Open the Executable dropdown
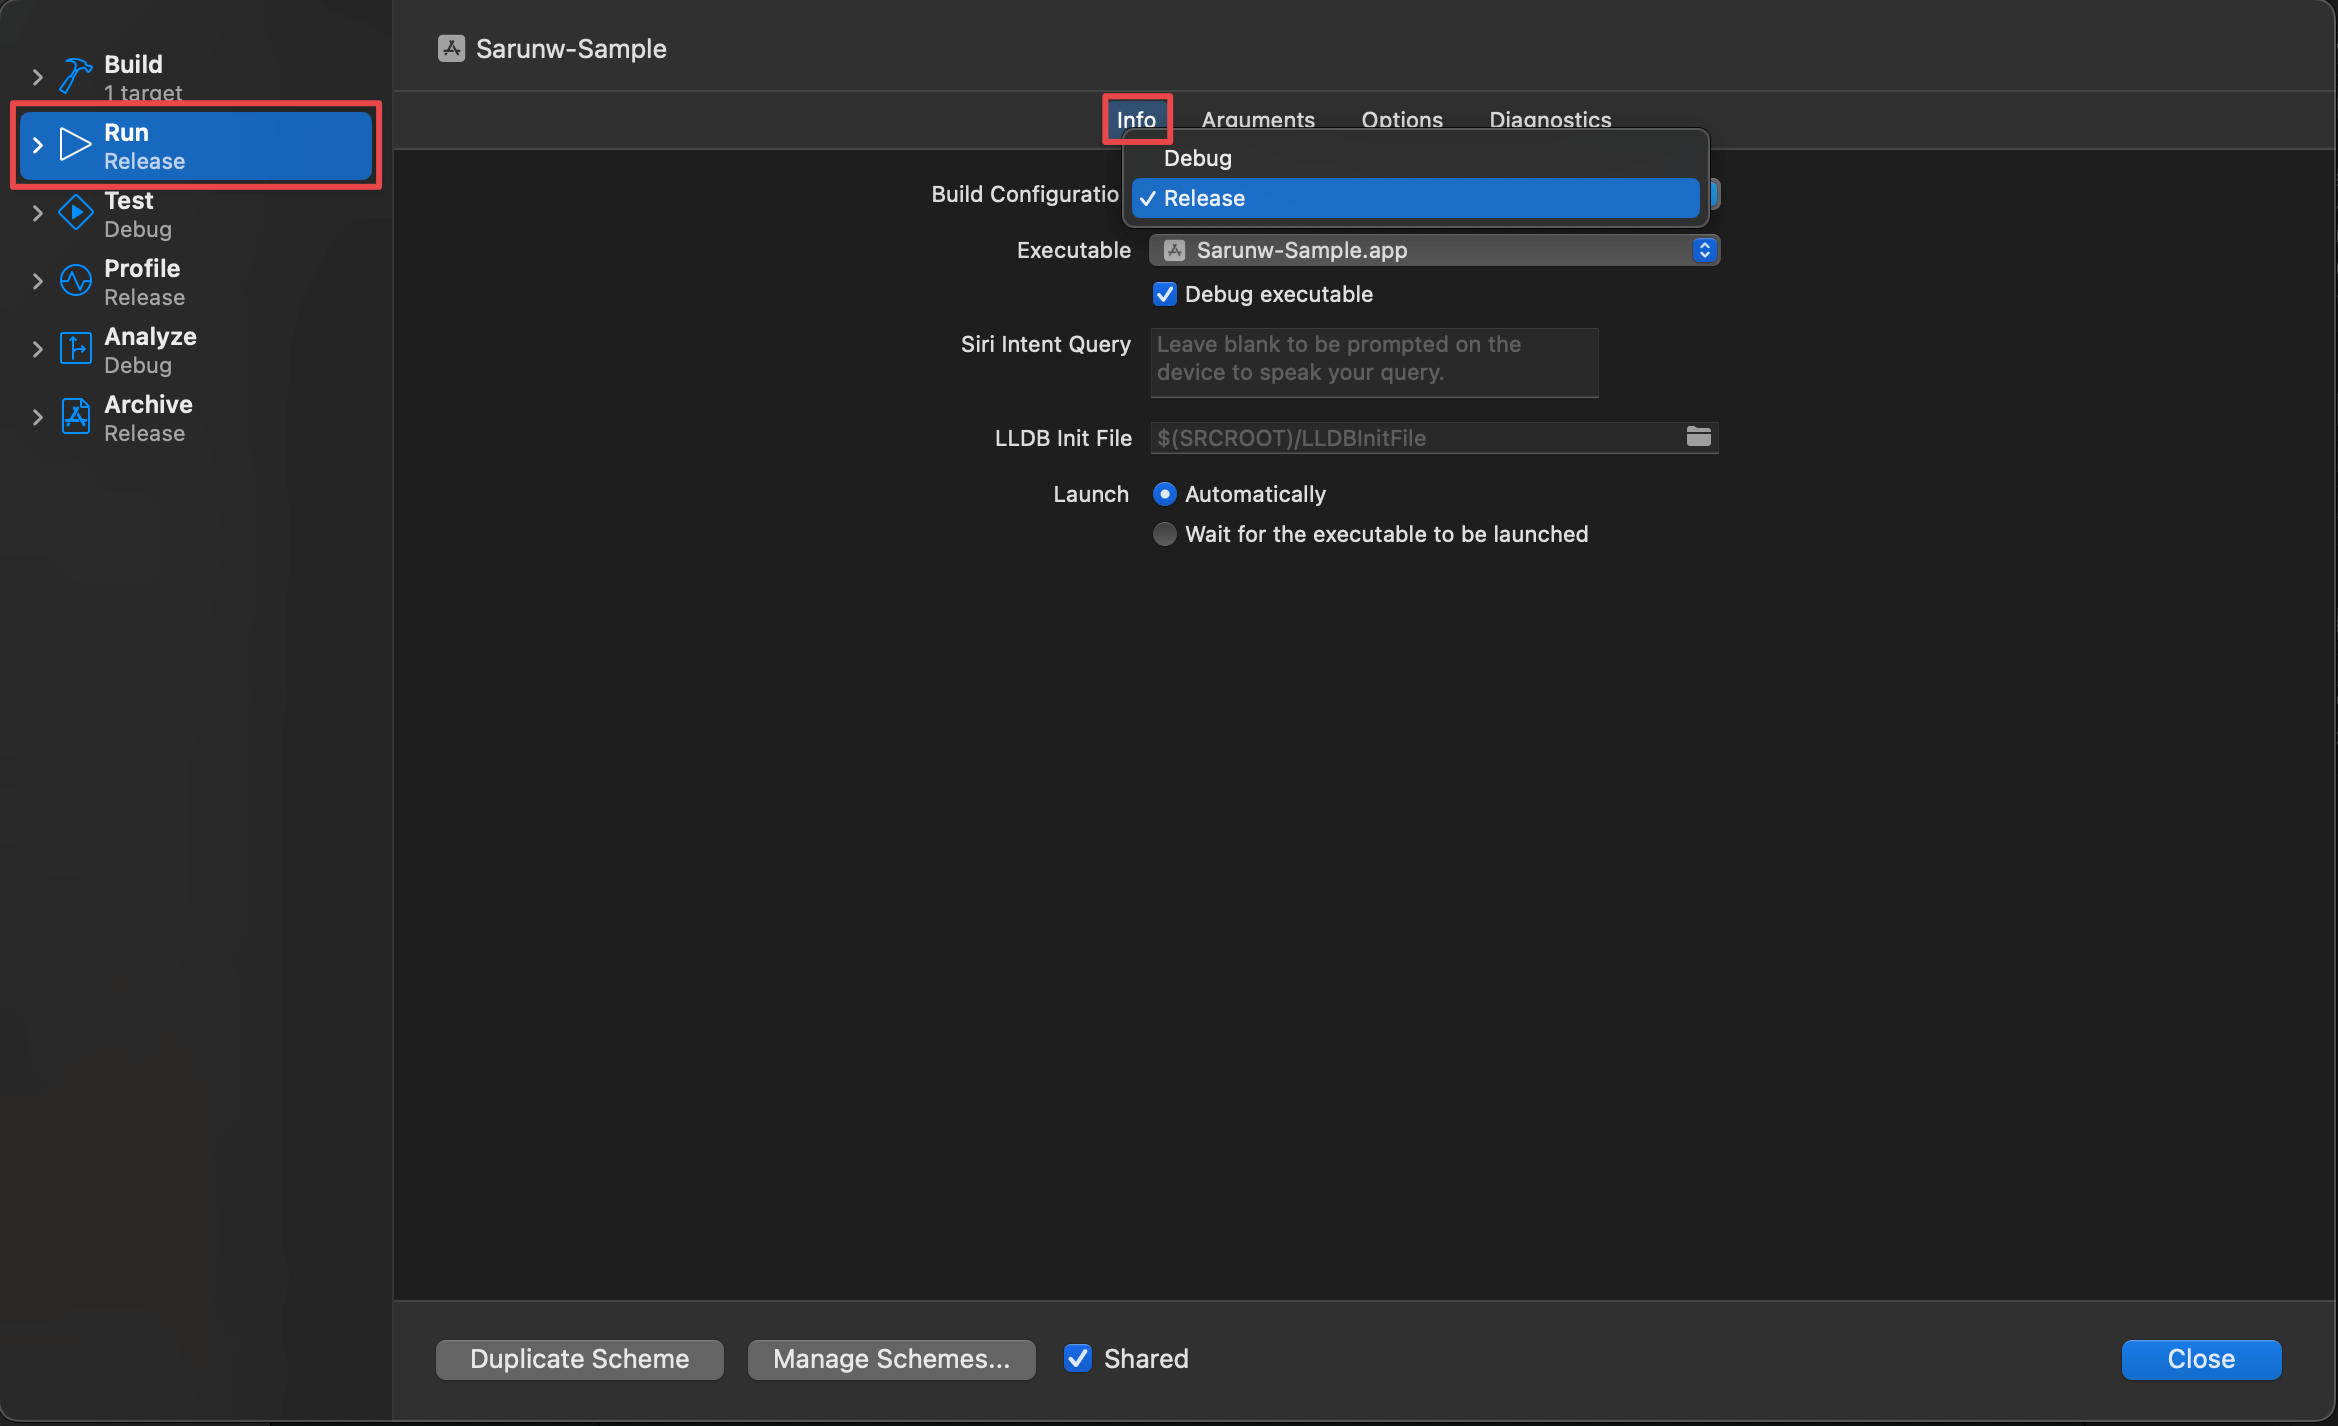The width and height of the screenshot is (2338, 1426). 1704,250
